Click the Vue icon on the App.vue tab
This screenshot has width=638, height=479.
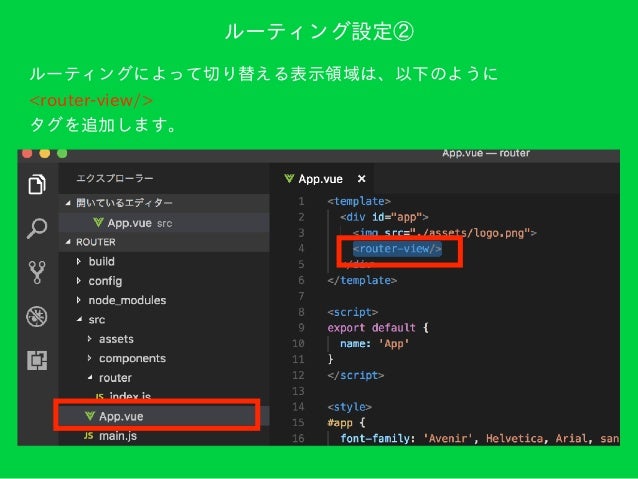[289, 179]
